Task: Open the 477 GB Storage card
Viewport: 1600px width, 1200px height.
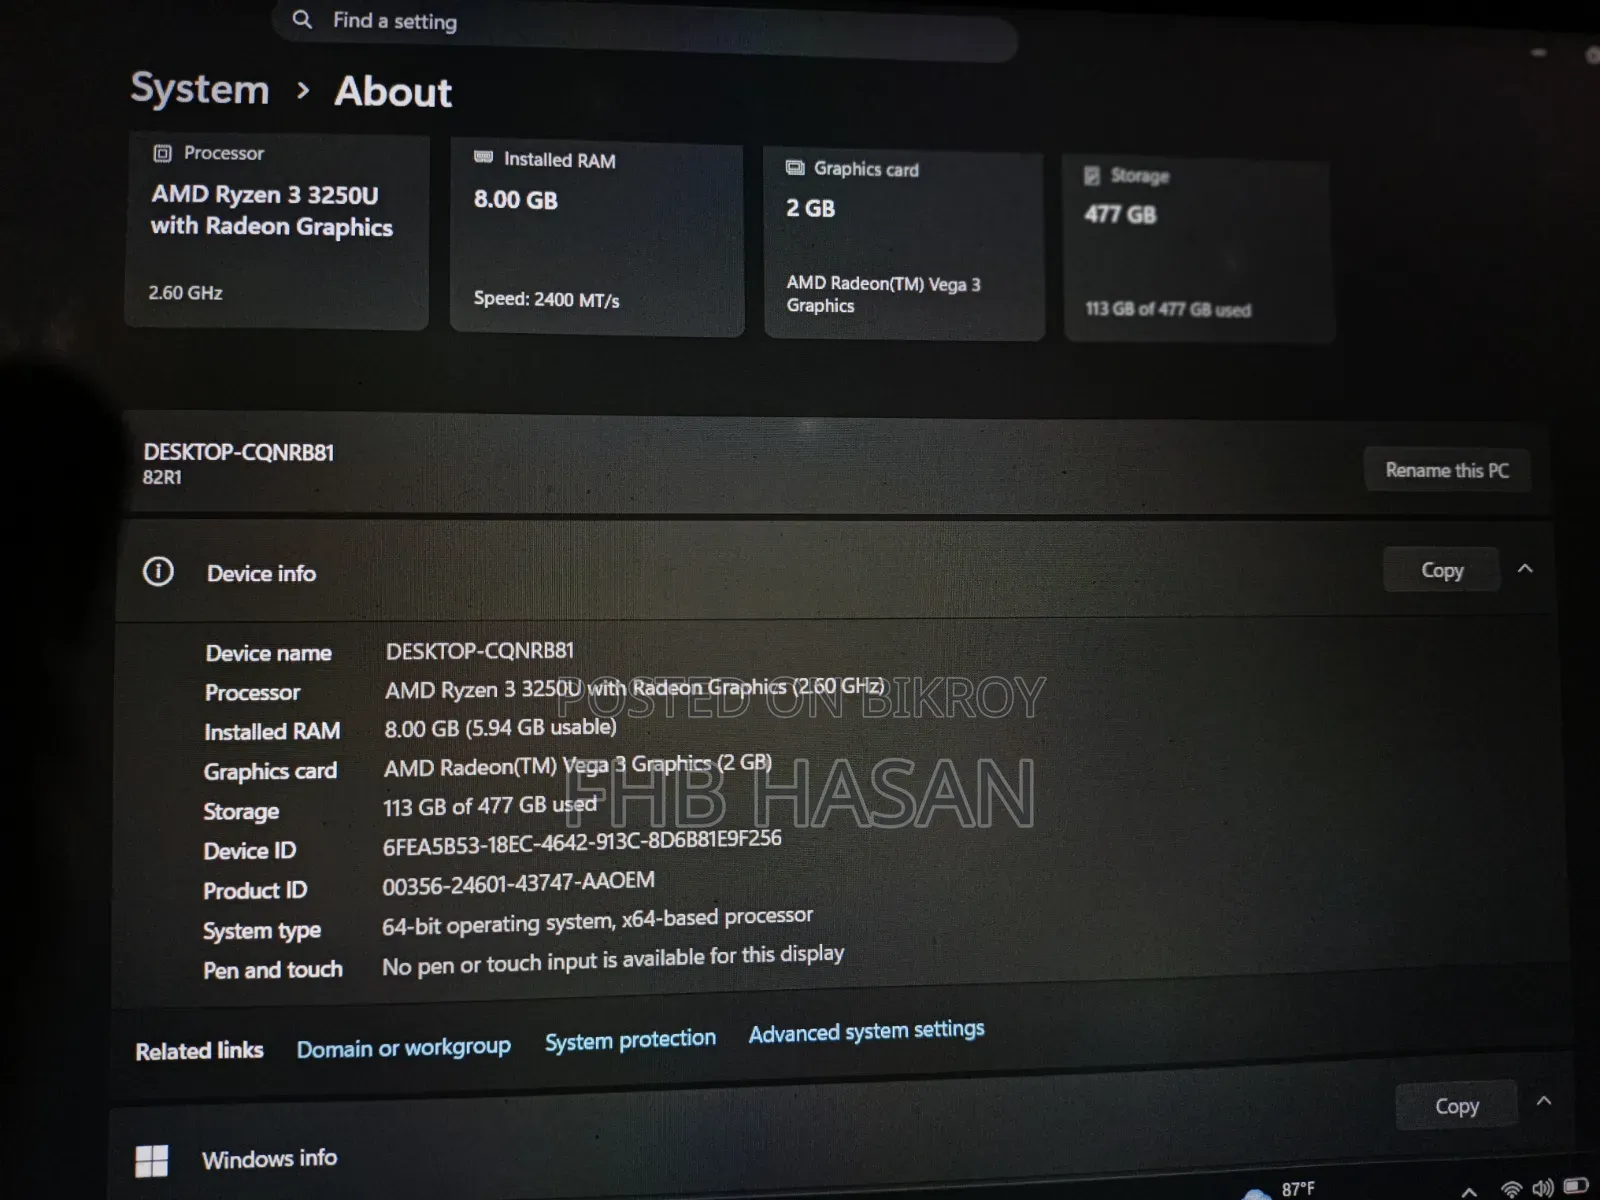Action: [x=1198, y=249]
